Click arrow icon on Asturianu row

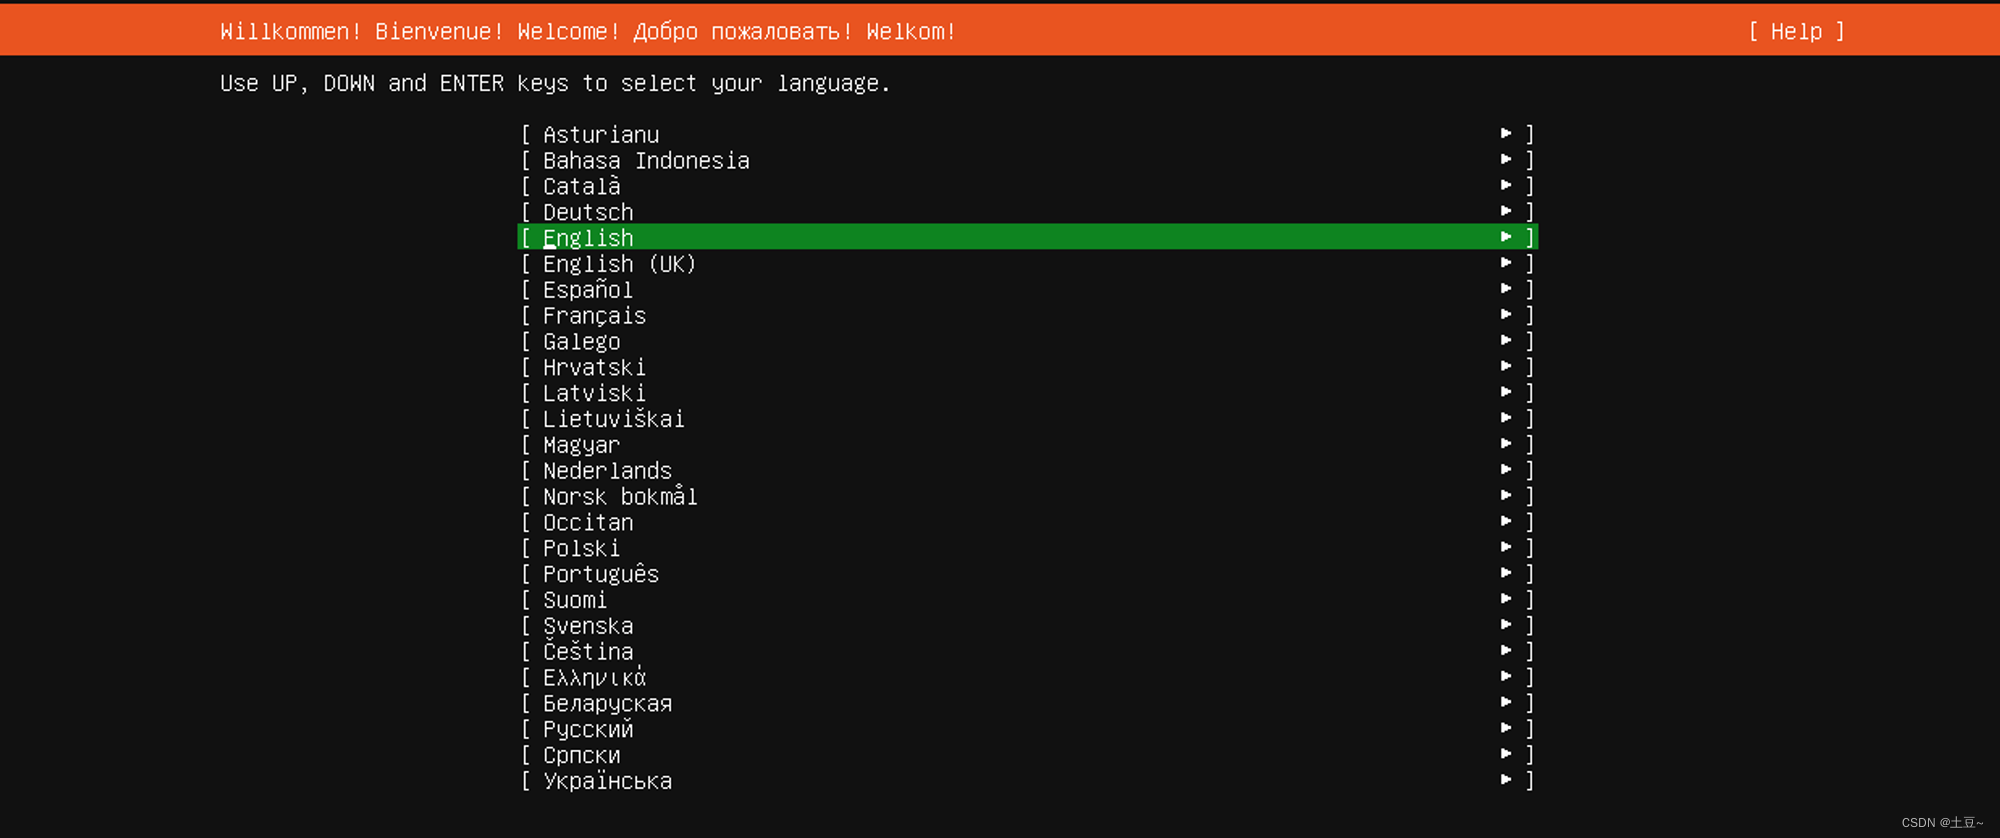[x=1506, y=133]
